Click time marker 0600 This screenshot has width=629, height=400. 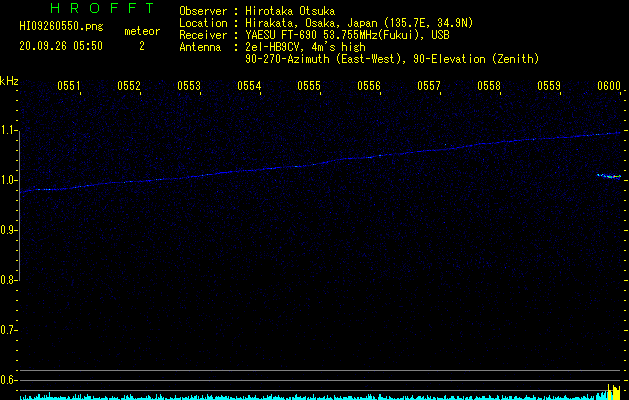[x=609, y=86]
